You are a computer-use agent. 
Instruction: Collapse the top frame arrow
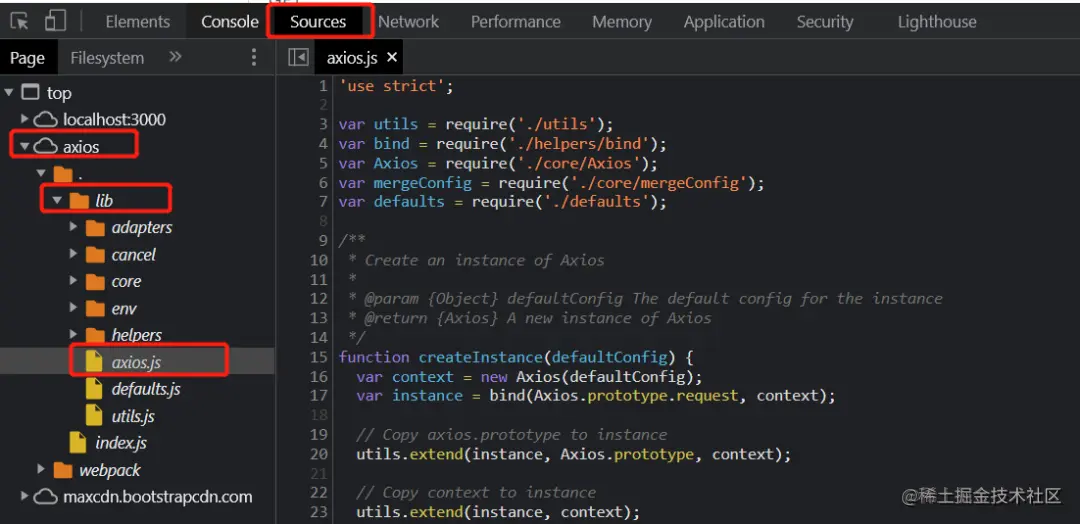tap(8, 92)
